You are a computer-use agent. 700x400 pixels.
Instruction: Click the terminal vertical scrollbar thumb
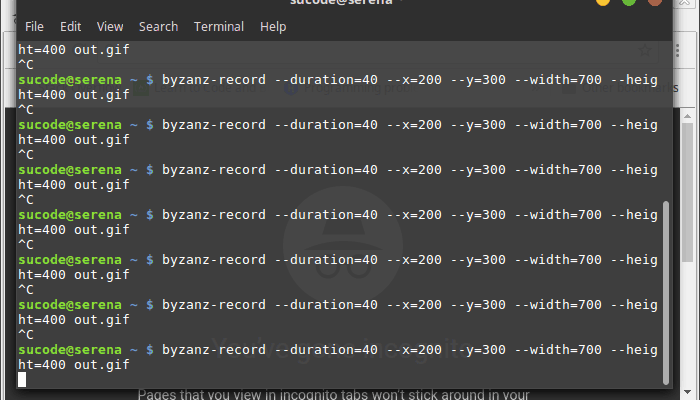666,293
